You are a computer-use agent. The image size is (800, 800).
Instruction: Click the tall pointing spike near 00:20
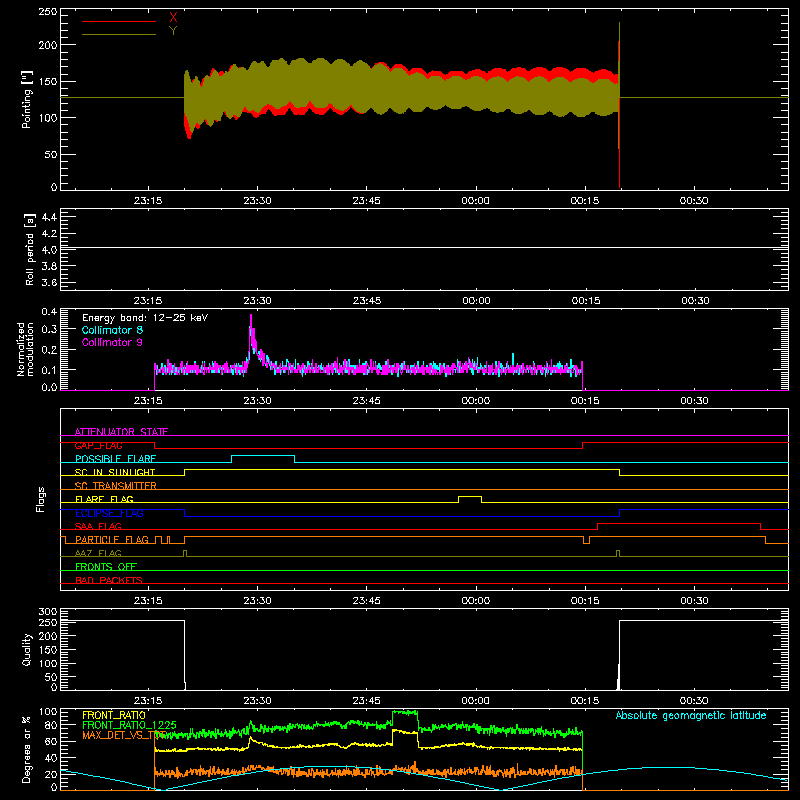tap(619, 105)
